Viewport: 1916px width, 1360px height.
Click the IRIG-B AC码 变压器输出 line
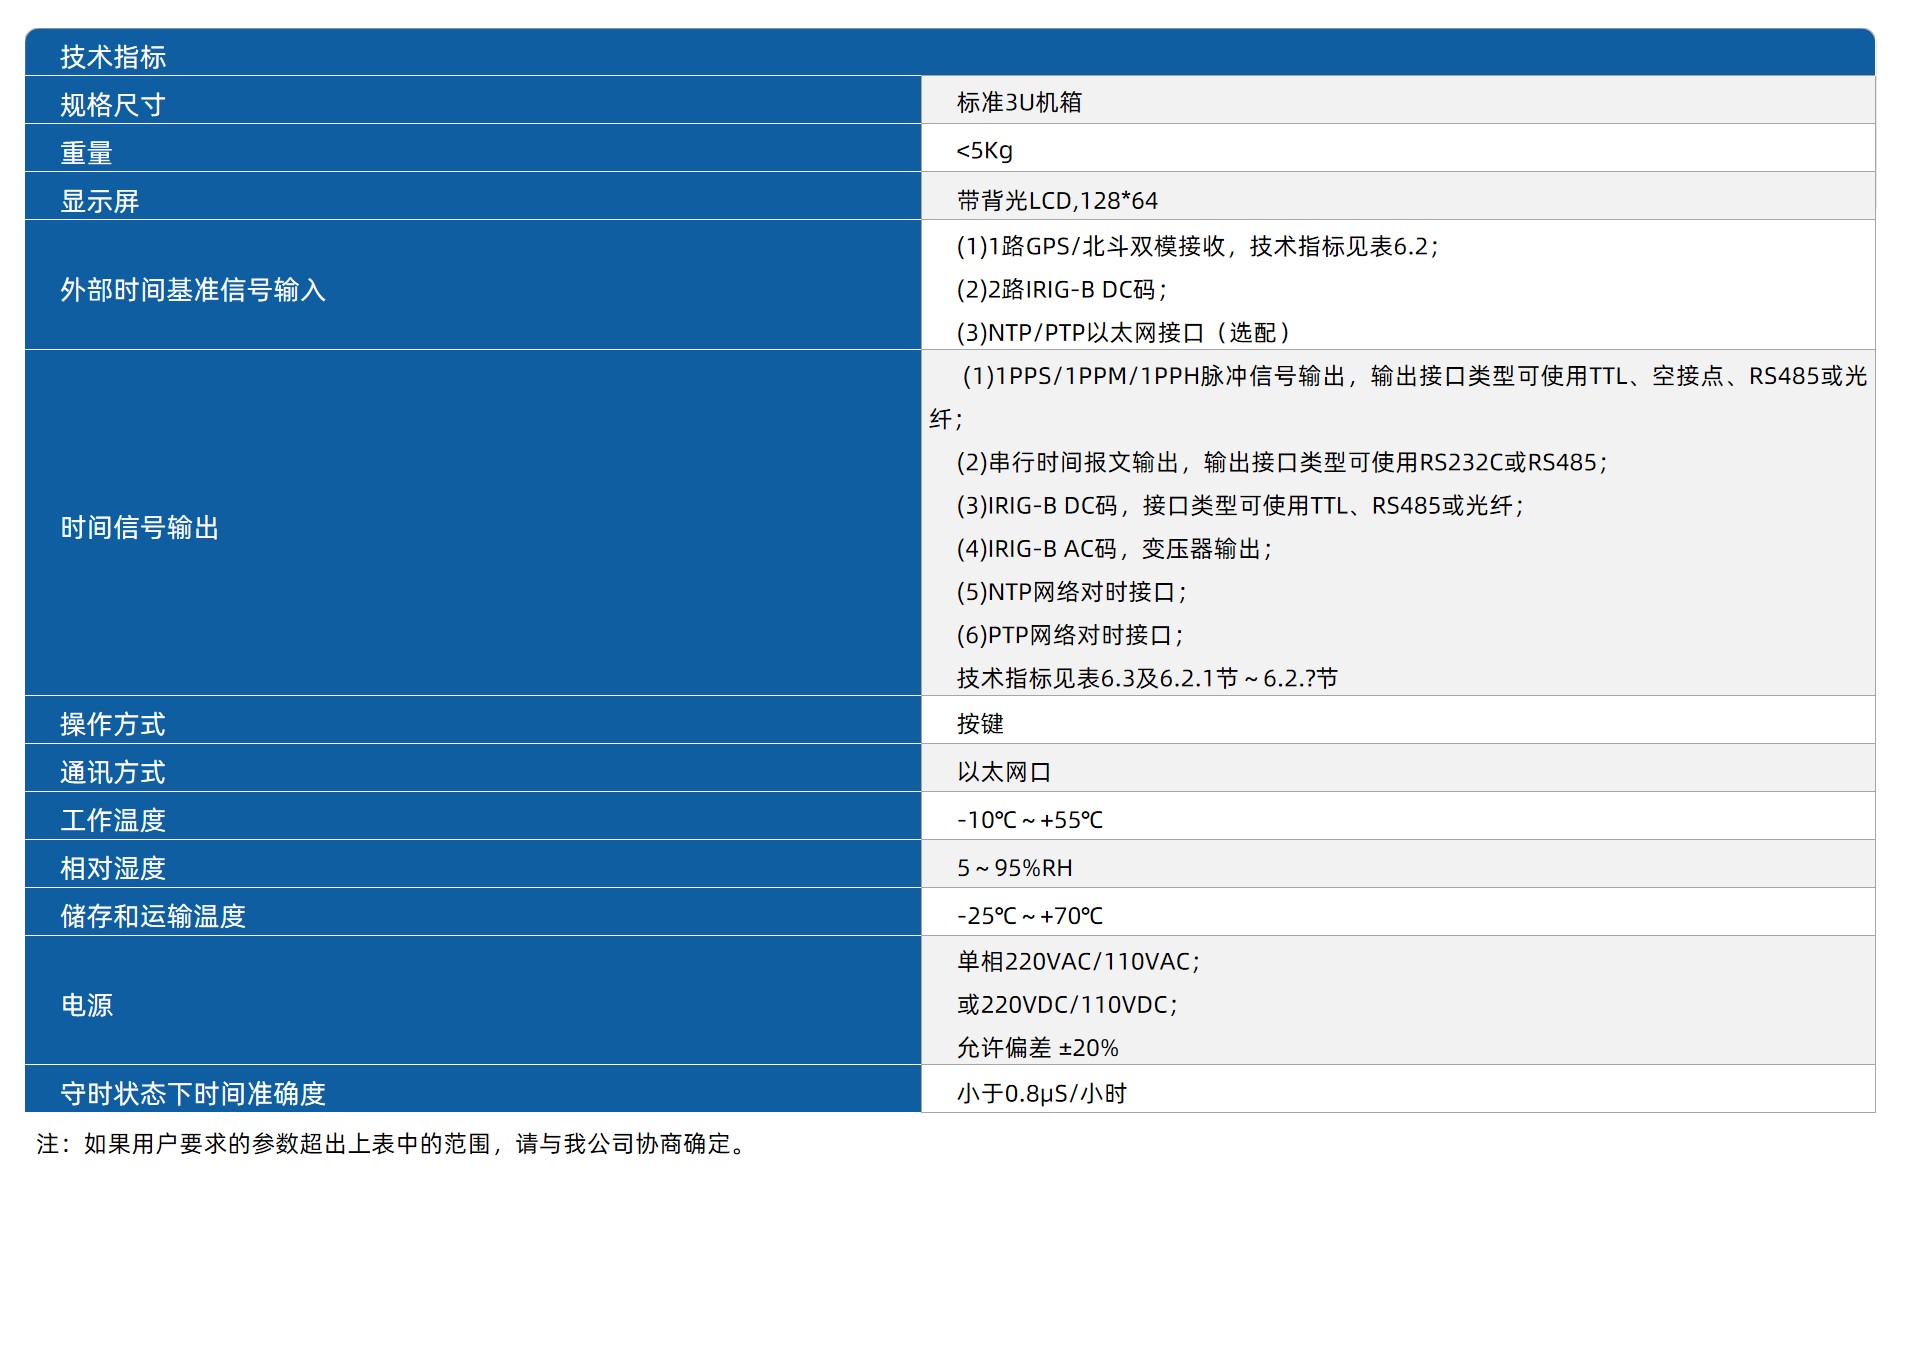[x=1113, y=548]
